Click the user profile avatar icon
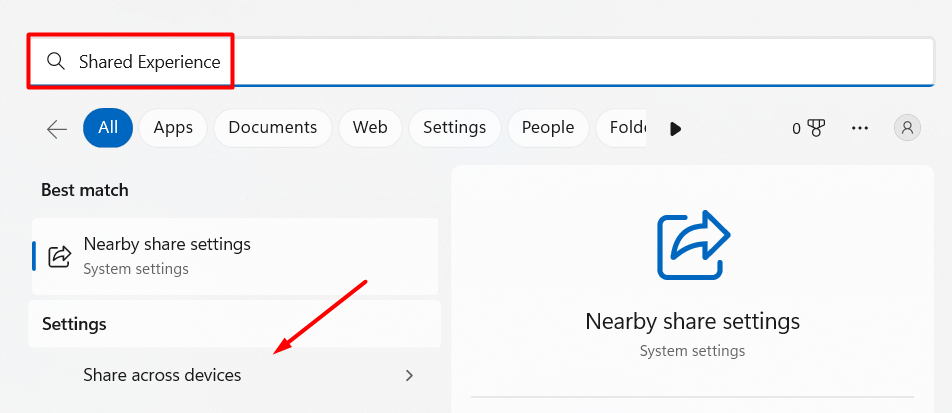This screenshot has height=413, width=952. [907, 128]
